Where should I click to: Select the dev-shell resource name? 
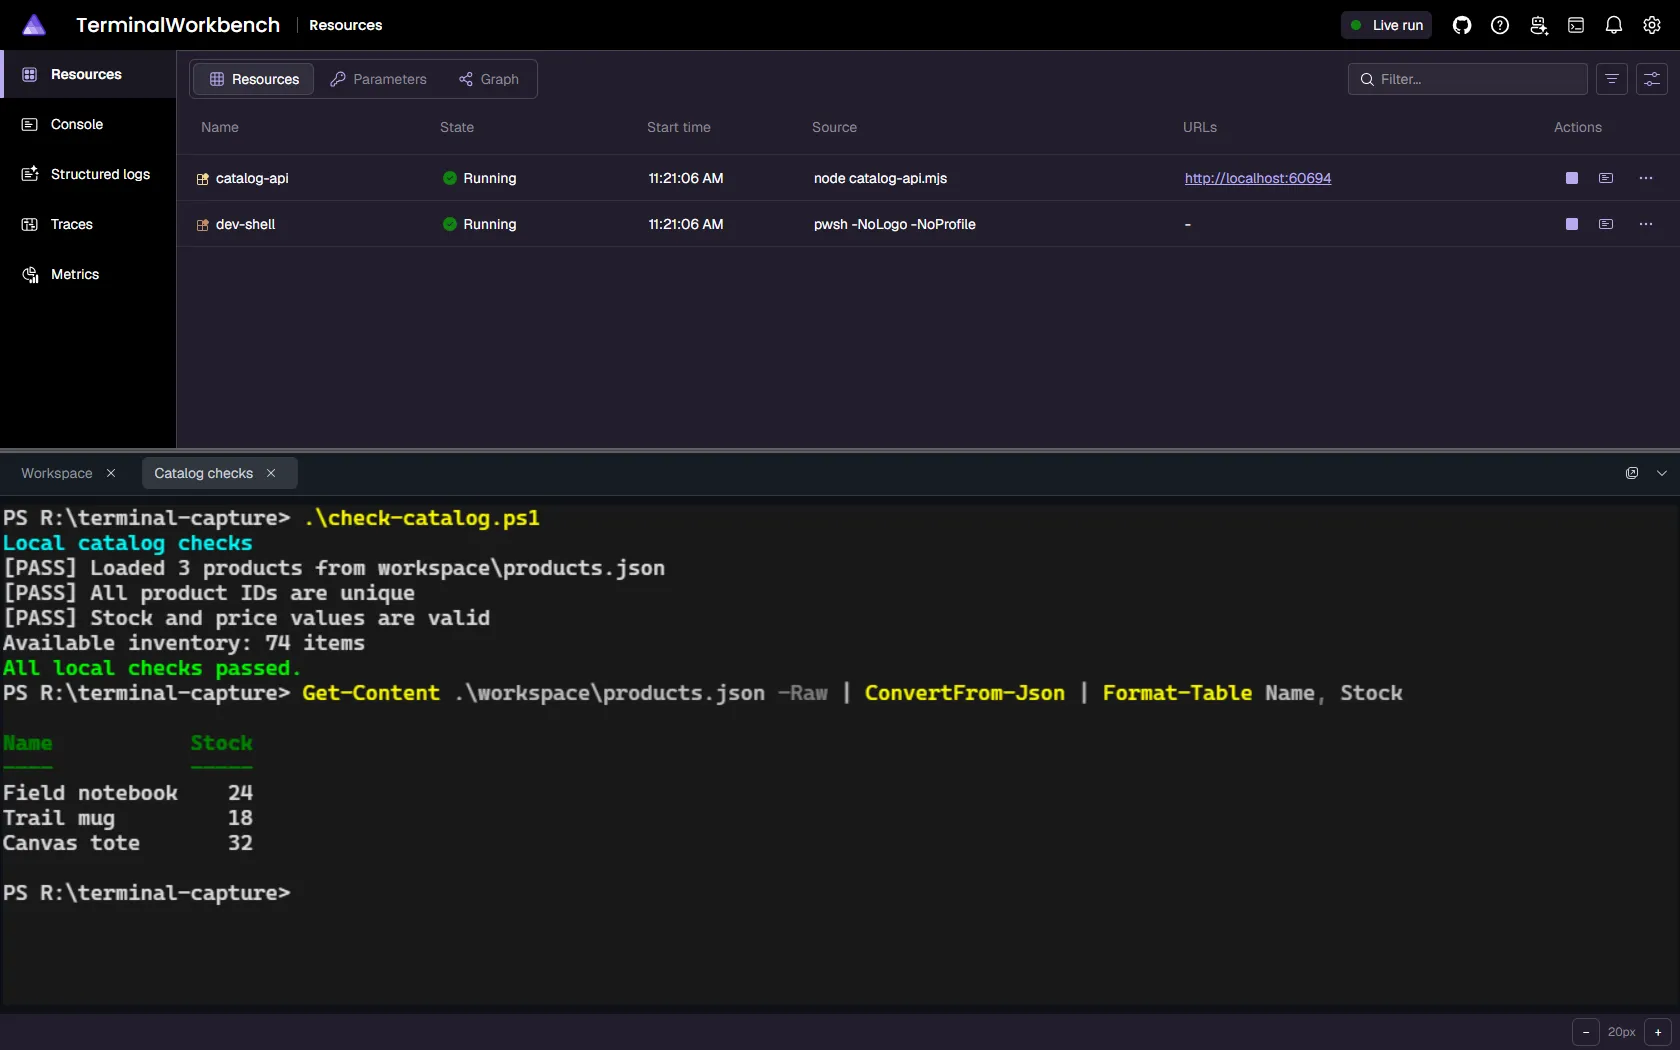(x=245, y=224)
